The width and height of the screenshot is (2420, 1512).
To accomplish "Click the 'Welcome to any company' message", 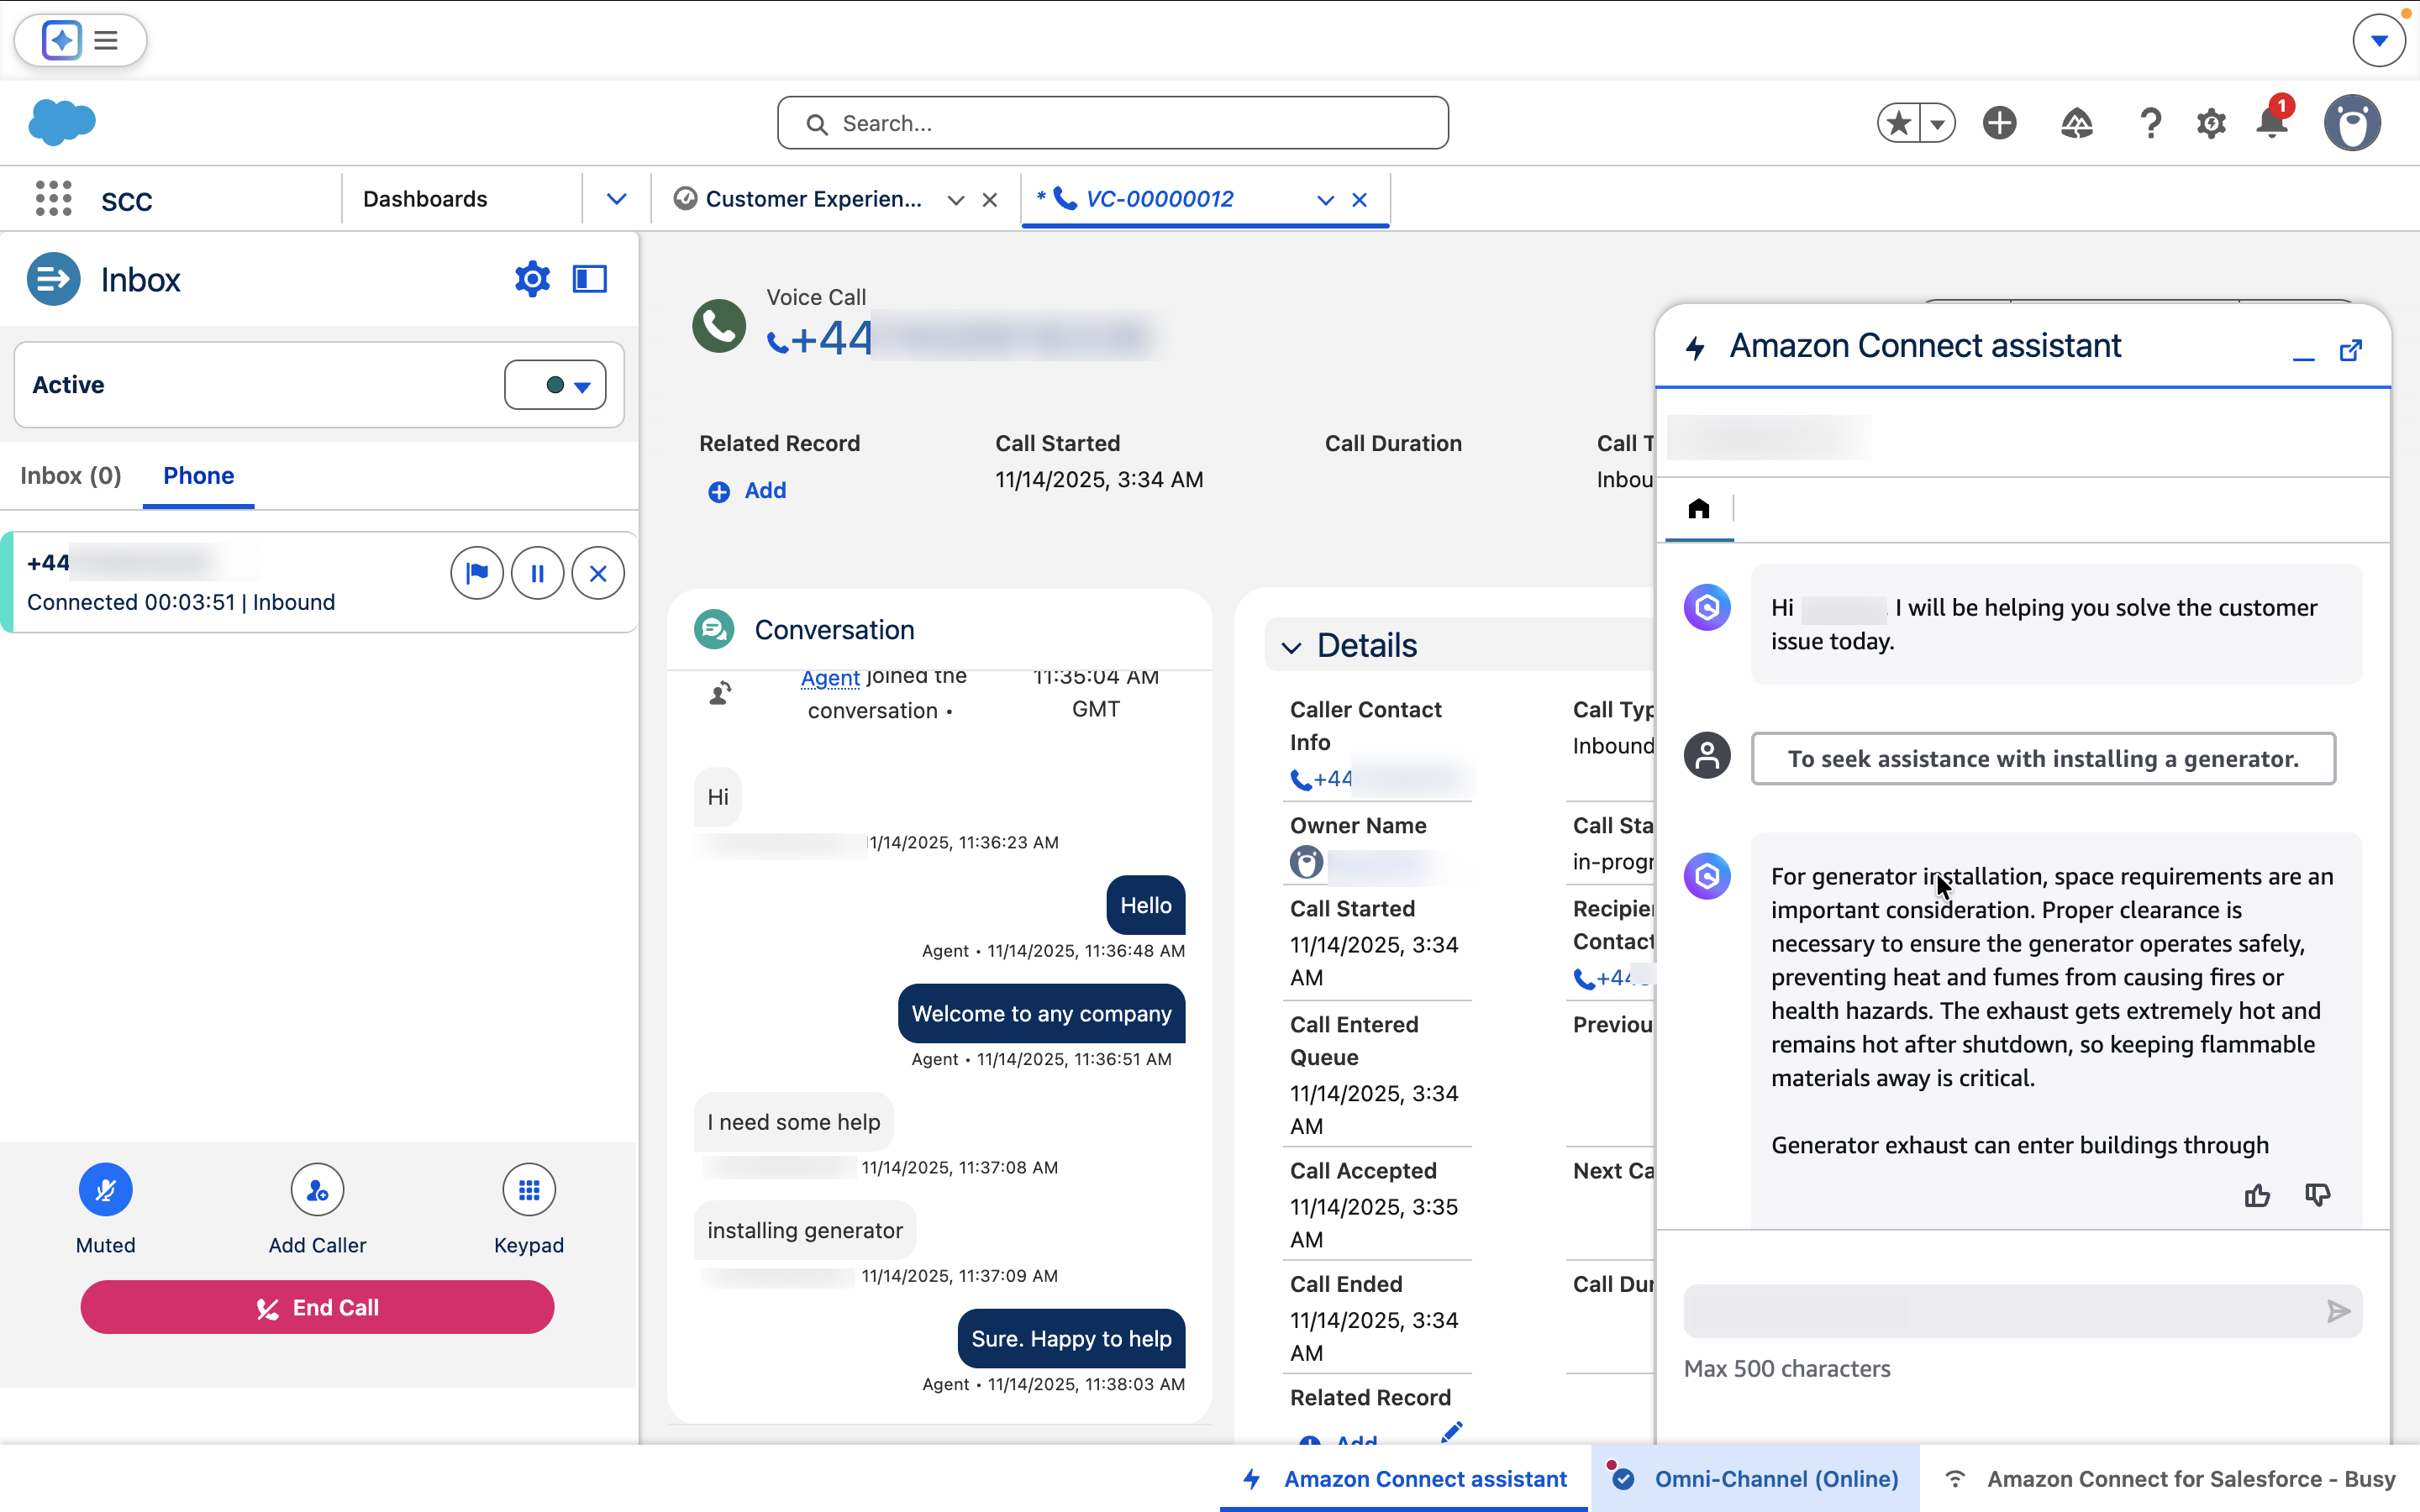I will [1041, 1014].
